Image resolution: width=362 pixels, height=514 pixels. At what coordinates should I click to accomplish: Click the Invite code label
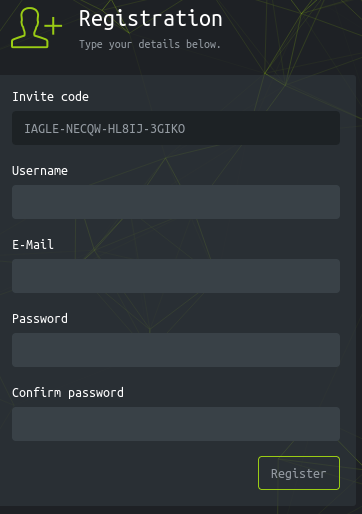[x=50, y=97]
